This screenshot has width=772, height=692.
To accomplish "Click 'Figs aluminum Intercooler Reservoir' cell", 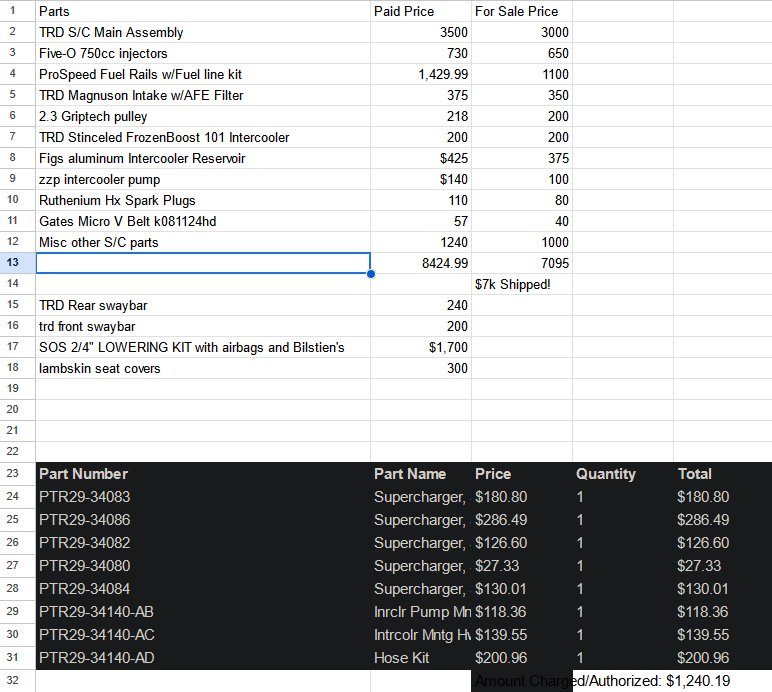I will point(203,158).
